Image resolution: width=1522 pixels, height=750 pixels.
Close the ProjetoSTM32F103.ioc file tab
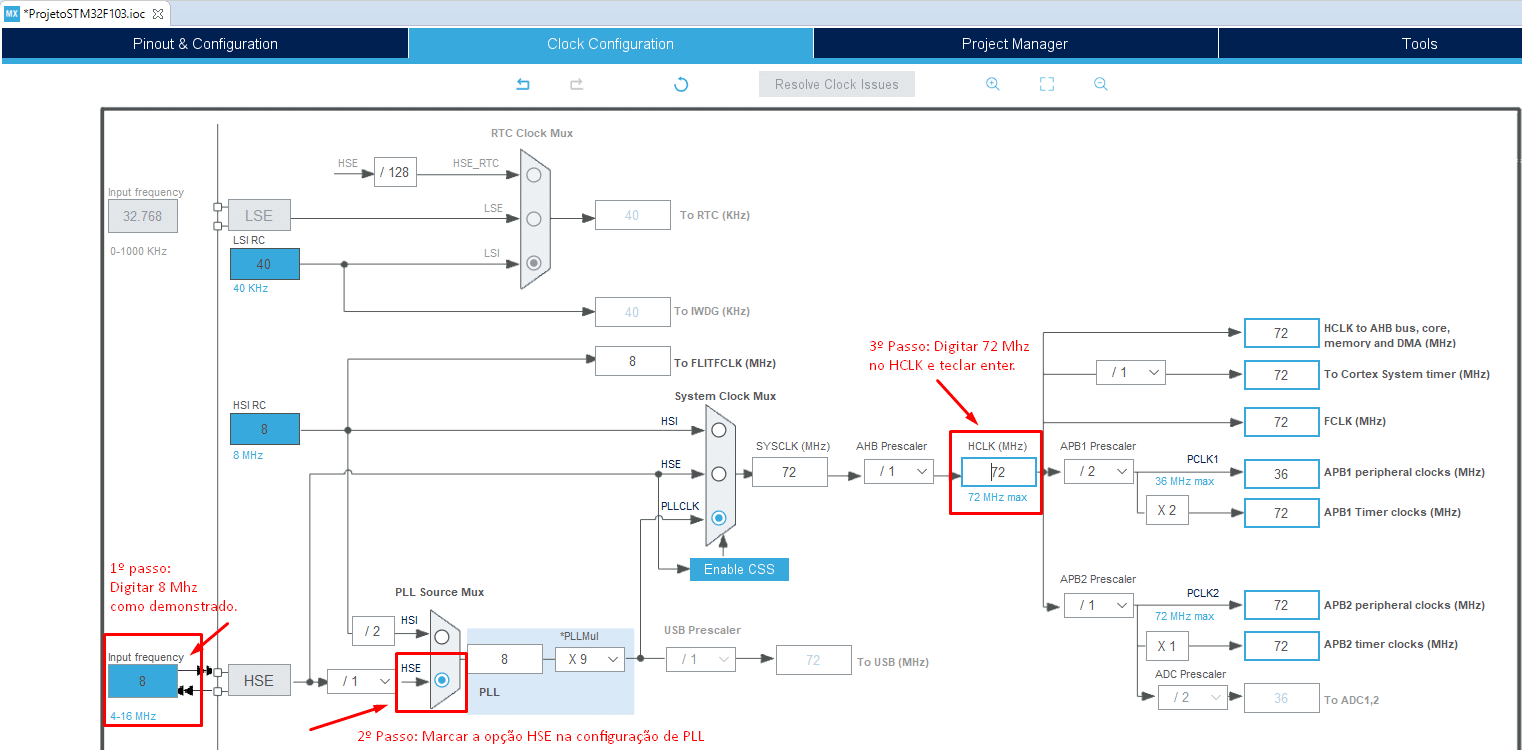tap(157, 14)
